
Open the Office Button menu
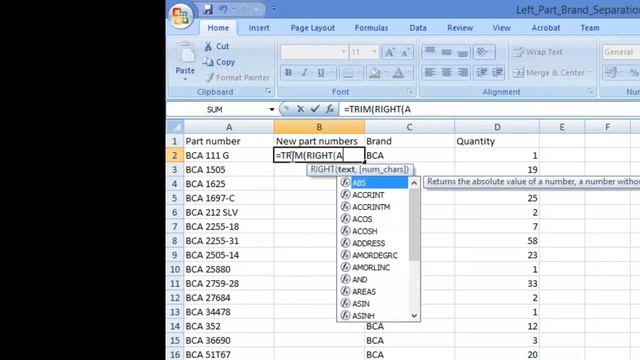[x=181, y=16]
